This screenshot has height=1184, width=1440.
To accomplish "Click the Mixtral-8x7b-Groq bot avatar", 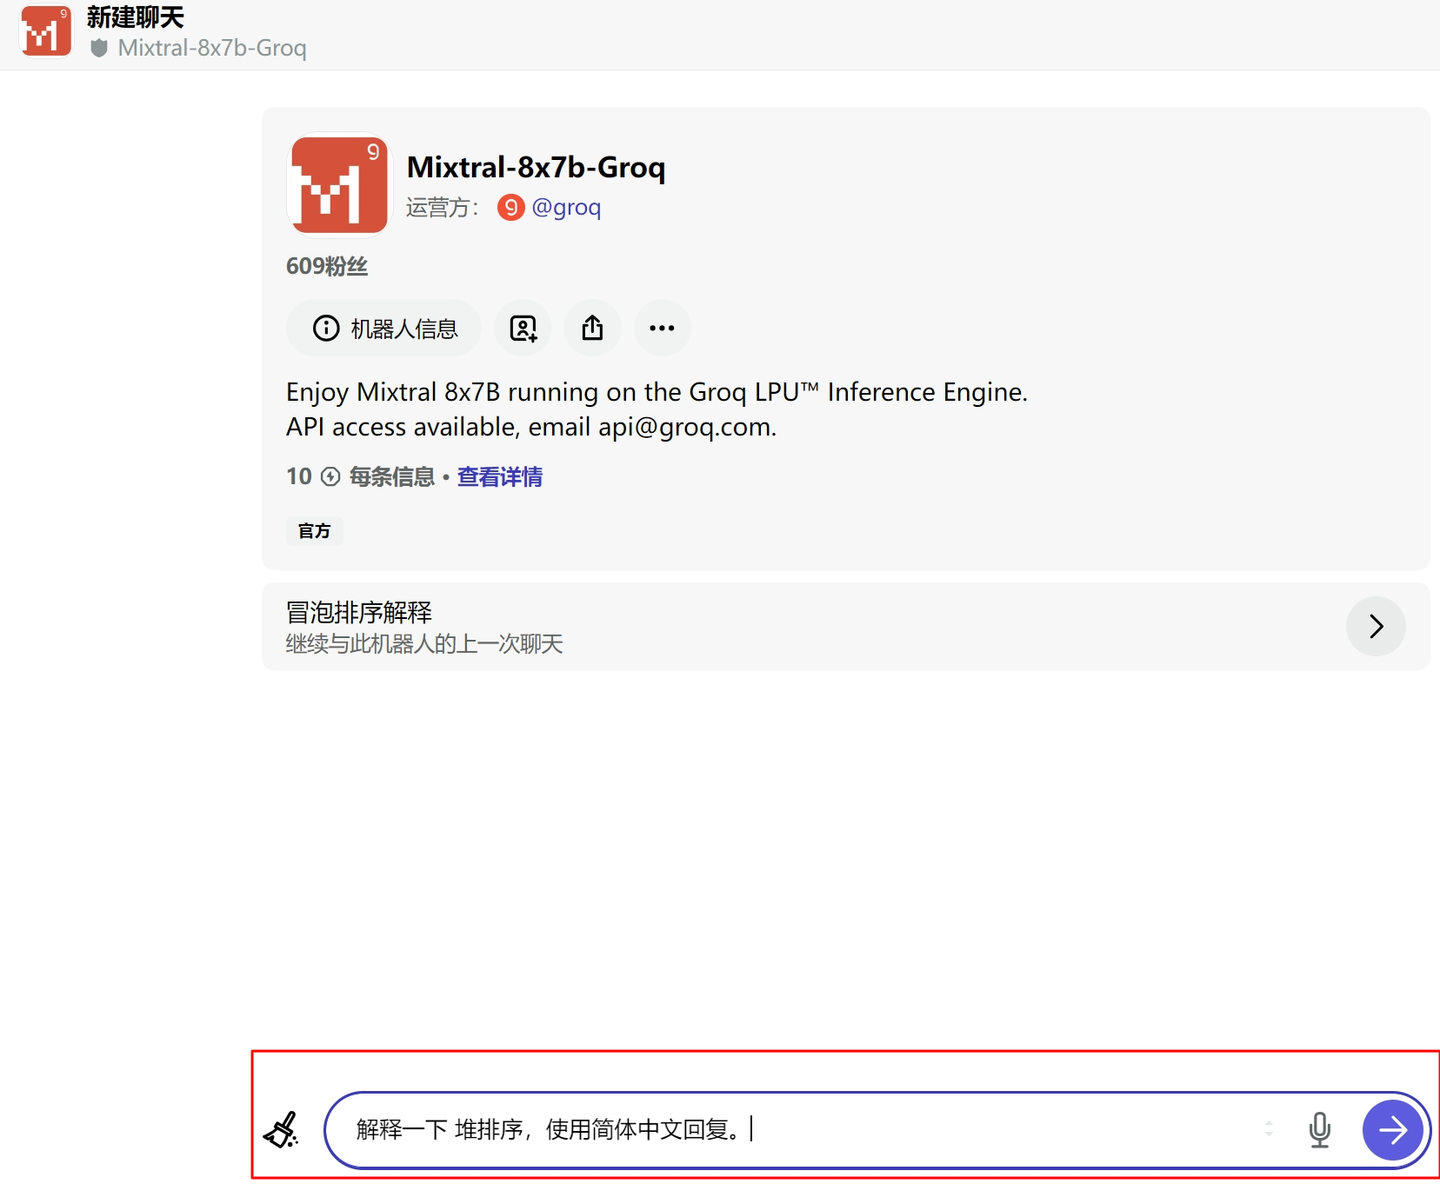I will [x=338, y=185].
